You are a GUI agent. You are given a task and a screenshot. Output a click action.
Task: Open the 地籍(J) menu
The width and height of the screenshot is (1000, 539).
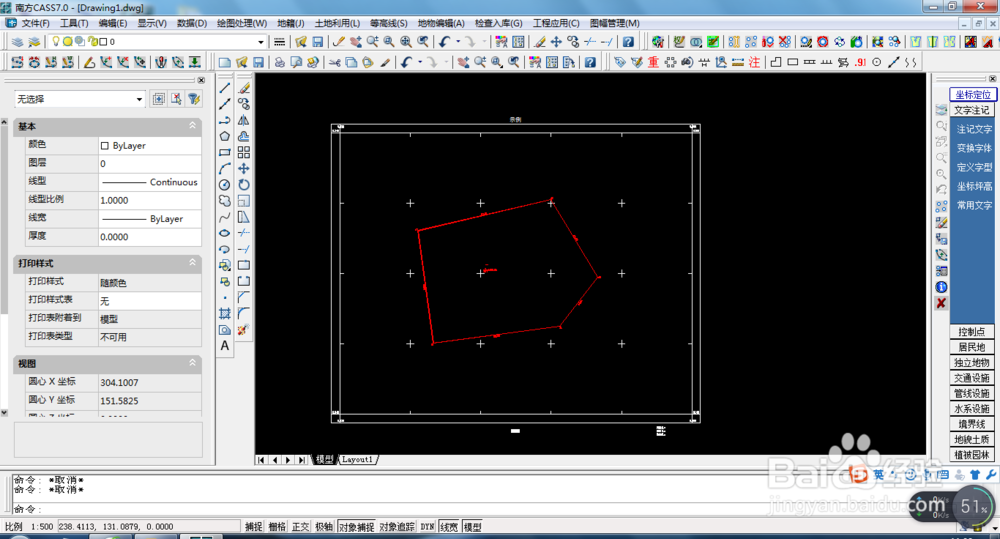(x=290, y=23)
